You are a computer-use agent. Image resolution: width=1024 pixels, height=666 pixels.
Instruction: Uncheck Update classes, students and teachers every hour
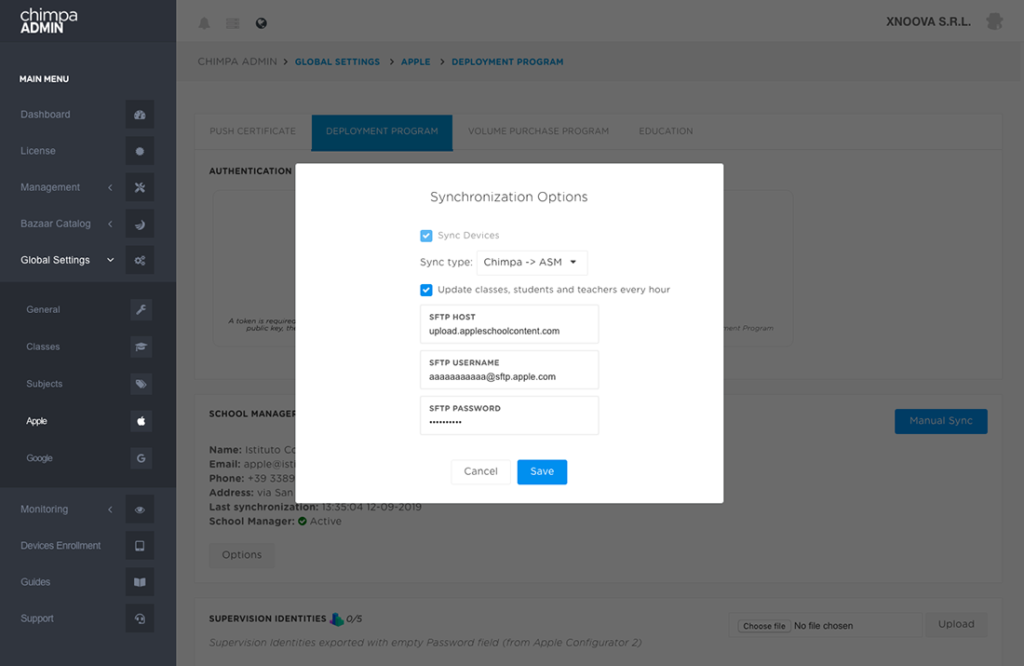point(426,290)
